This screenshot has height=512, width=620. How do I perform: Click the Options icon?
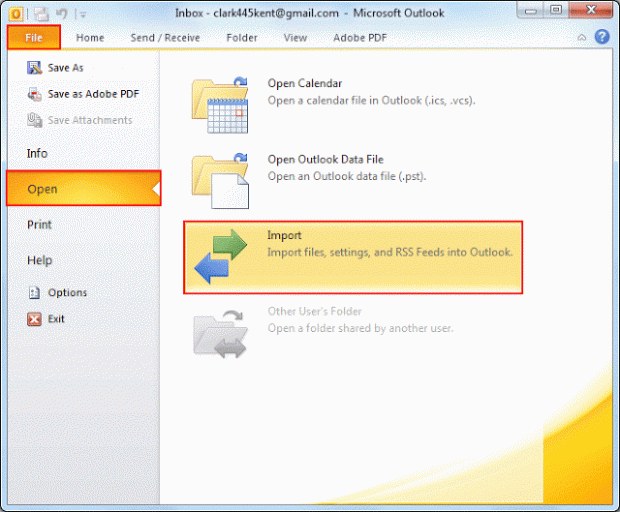[x=34, y=293]
